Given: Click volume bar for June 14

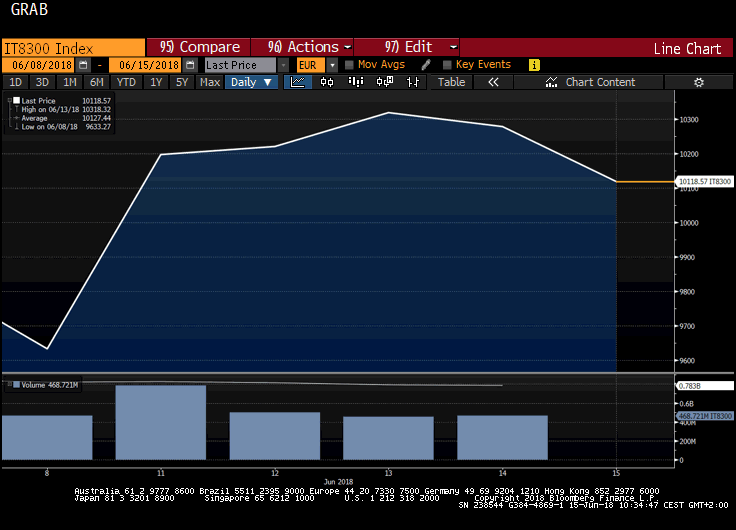Looking at the screenshot, I should tap(502, 438).
